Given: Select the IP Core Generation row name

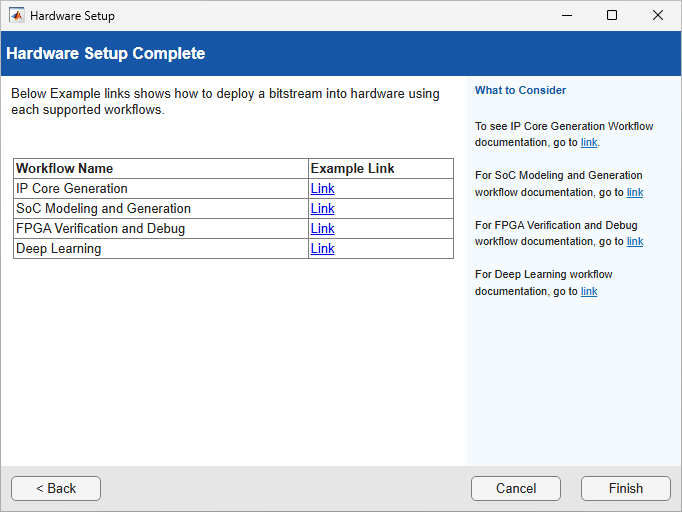Looking at the screenshot, I should coord(161,188).
